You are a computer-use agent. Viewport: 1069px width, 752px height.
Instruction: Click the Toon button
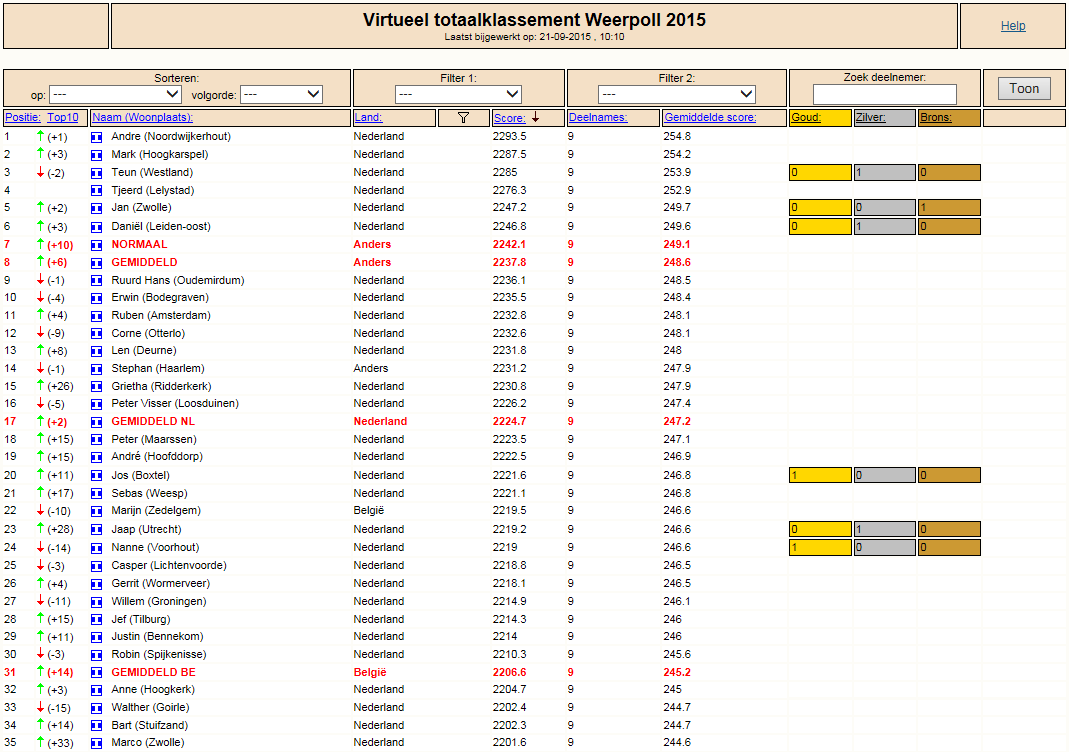pos(1024,89)
